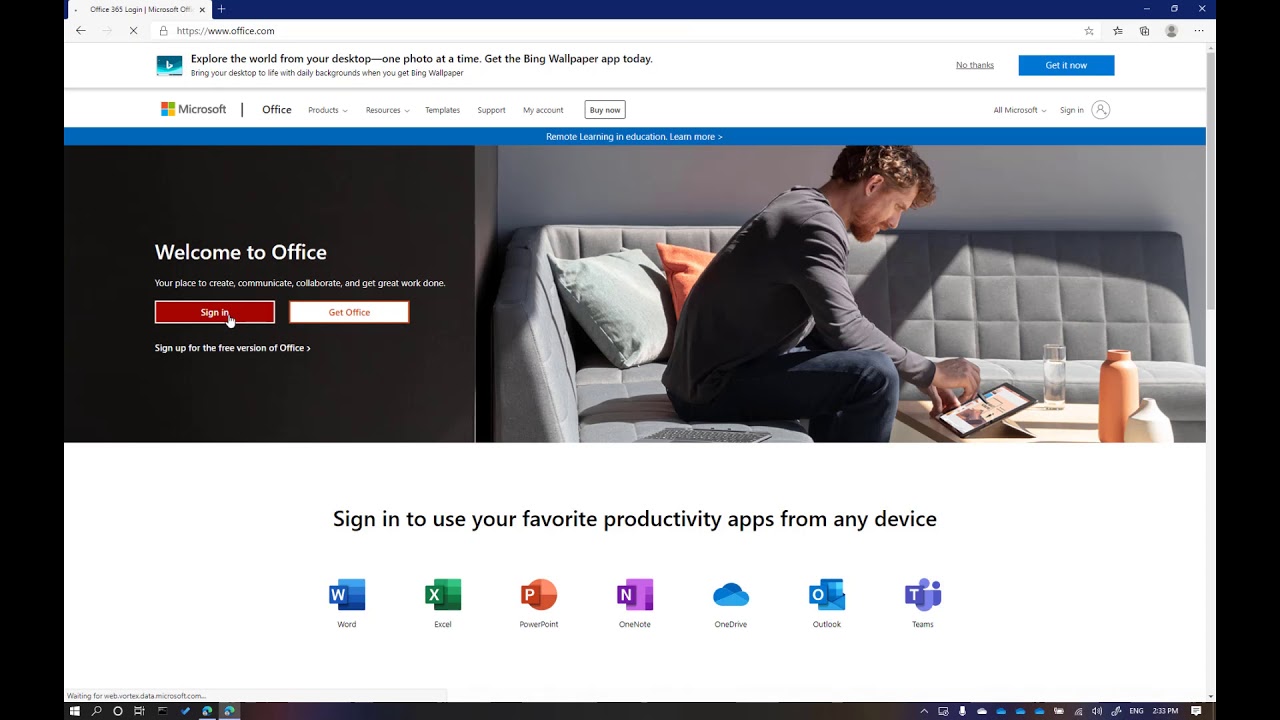Image resolution: width=1280 pixels, height=720 pixels.
Task: Open the OneNote app icon
Action: point(635,594)
